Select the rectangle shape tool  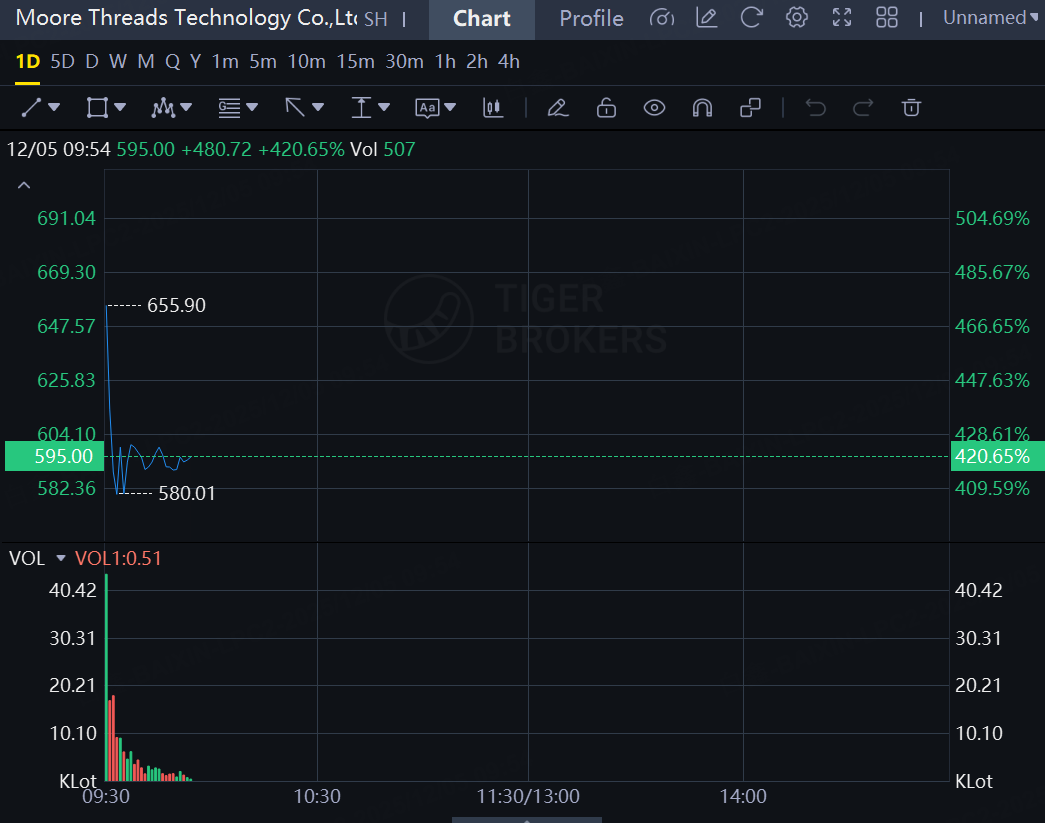(97, 107)
